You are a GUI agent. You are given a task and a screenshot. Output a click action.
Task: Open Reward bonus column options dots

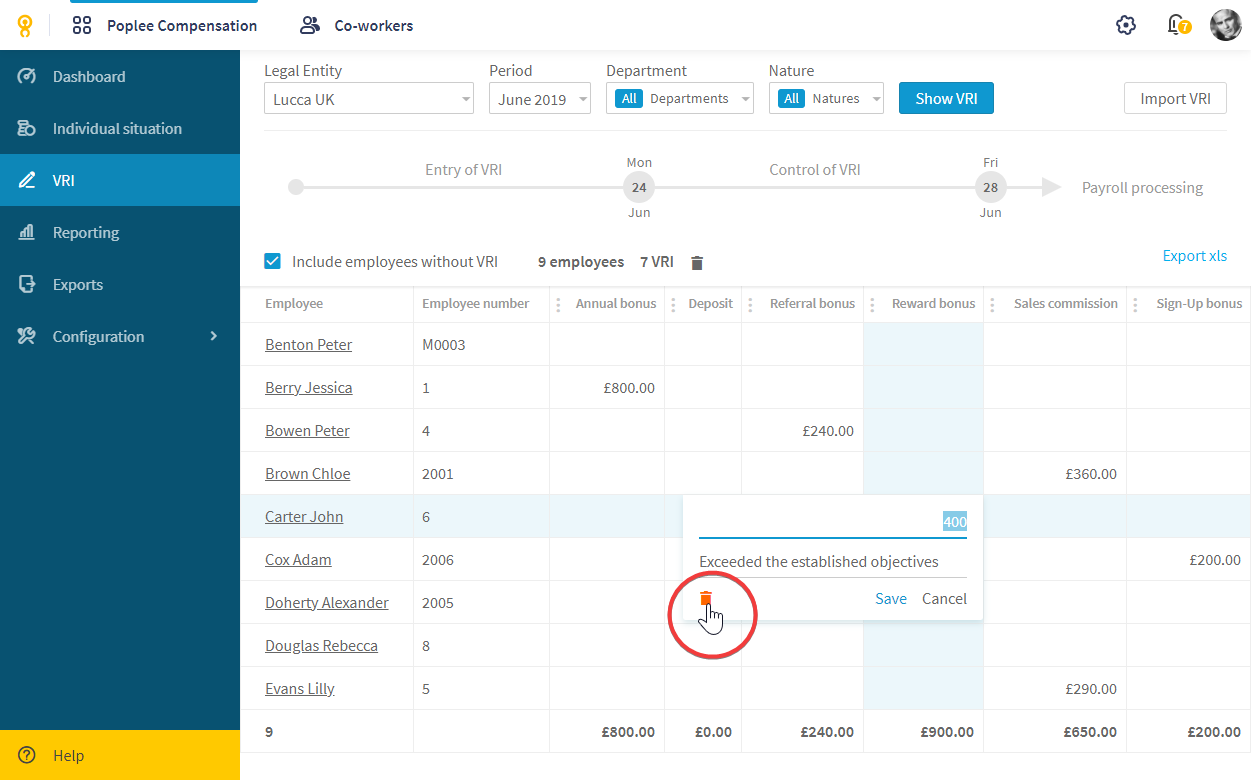(872, 304)
